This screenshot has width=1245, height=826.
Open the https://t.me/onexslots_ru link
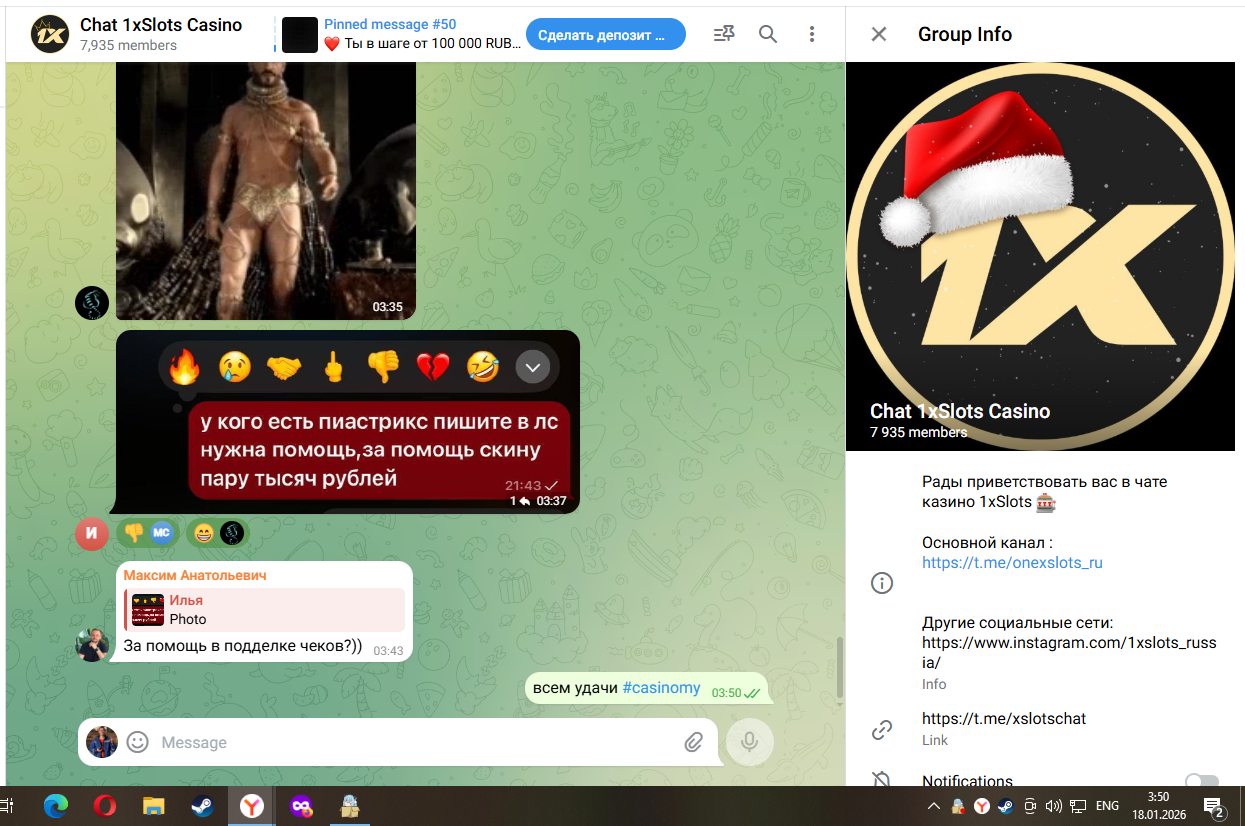coord(1012,562)
